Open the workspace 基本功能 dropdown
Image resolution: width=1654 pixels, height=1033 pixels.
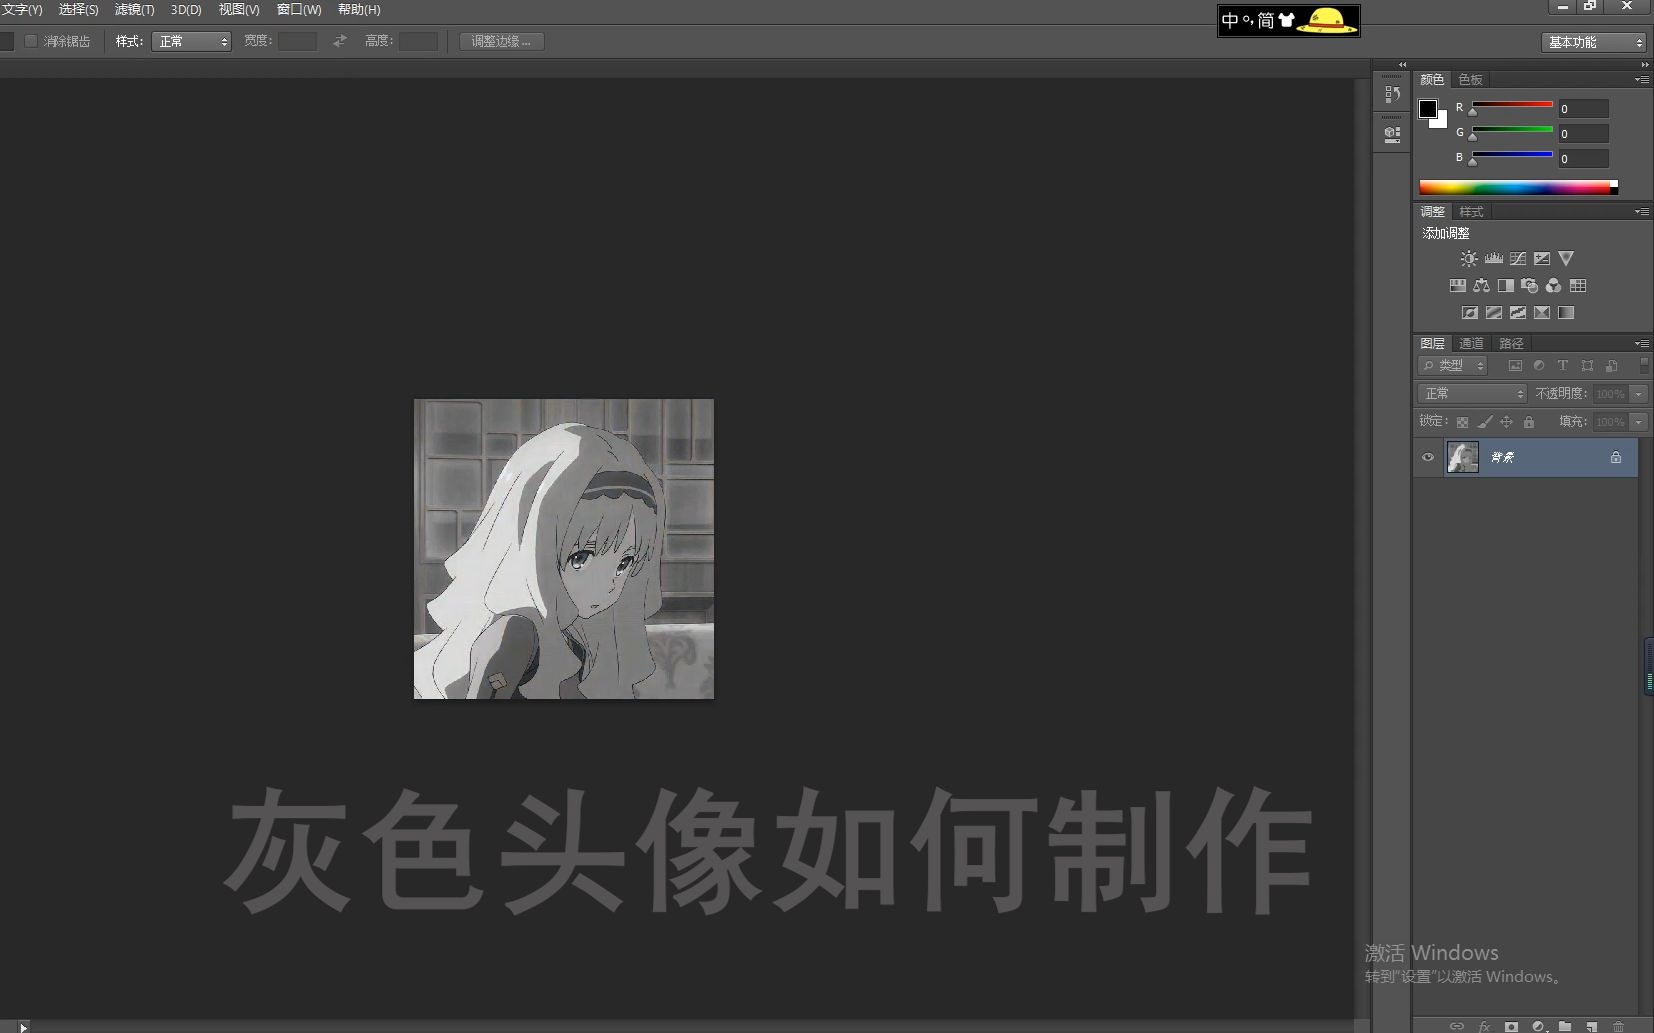click(x=1594, y=42)
